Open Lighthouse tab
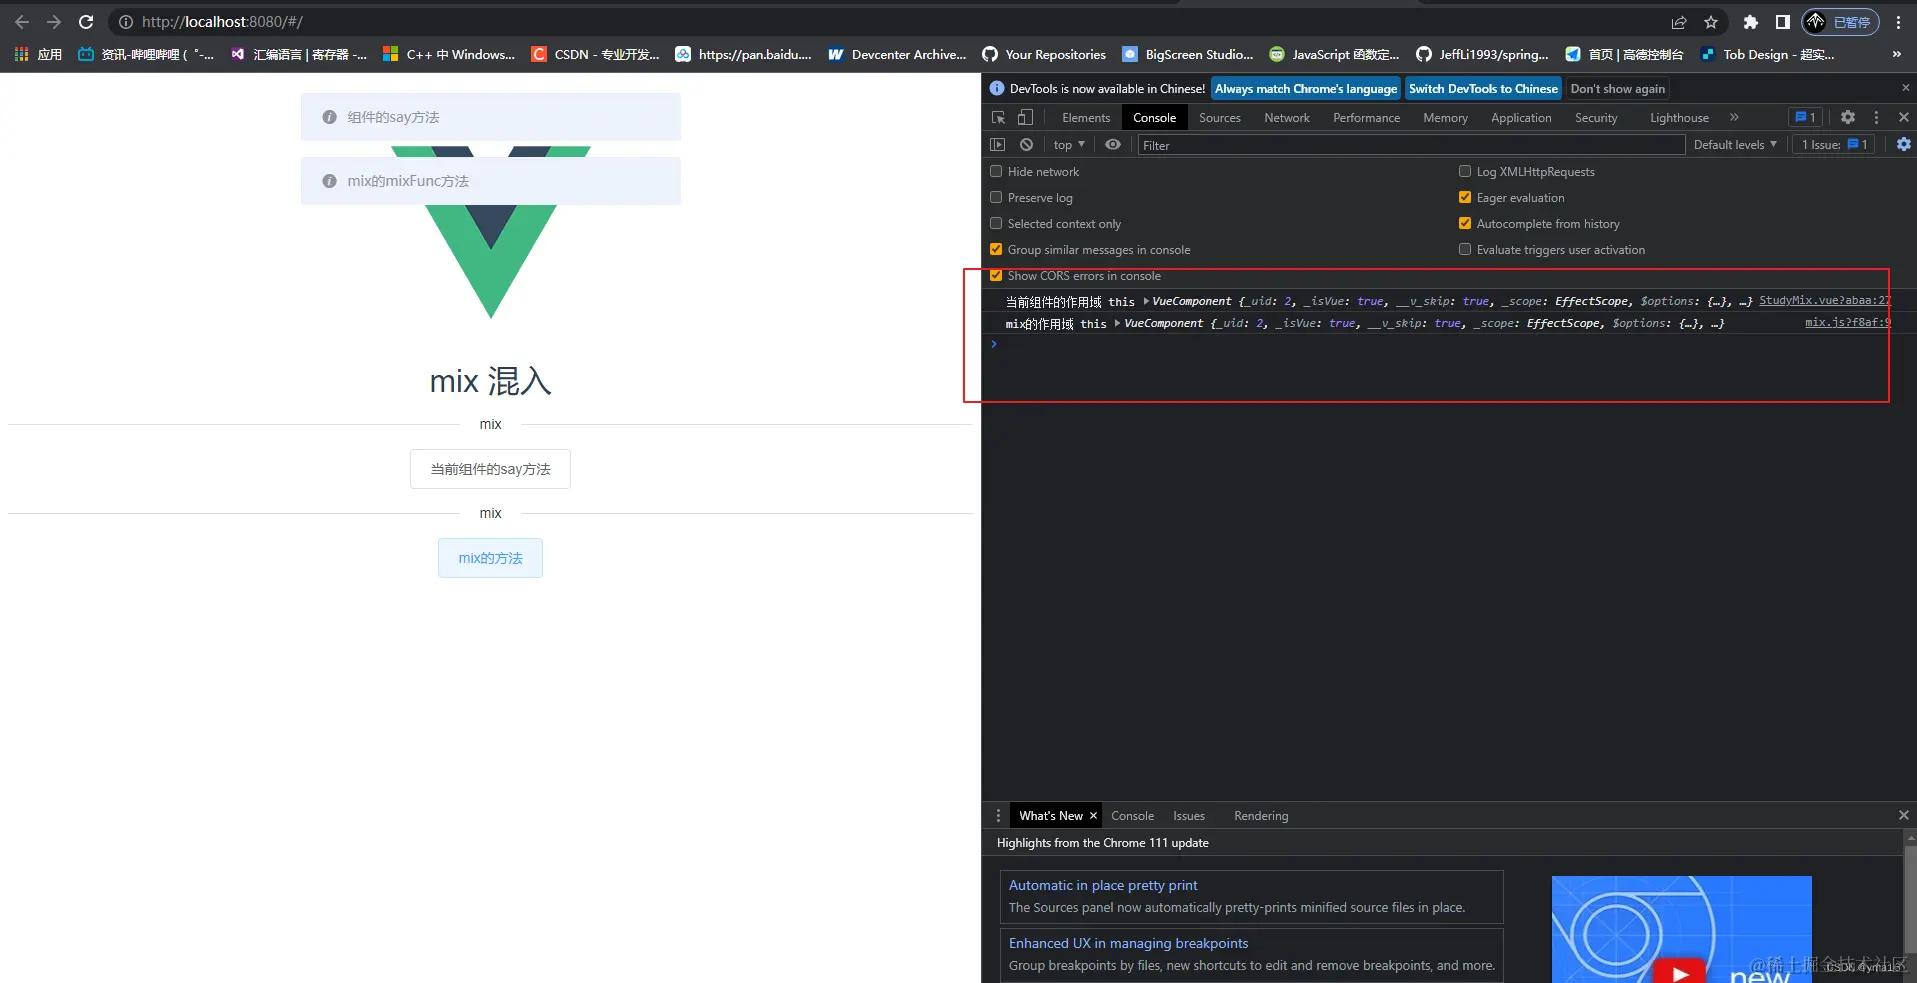This screenshot has height=983, width=1917. tap(1679, 118)
